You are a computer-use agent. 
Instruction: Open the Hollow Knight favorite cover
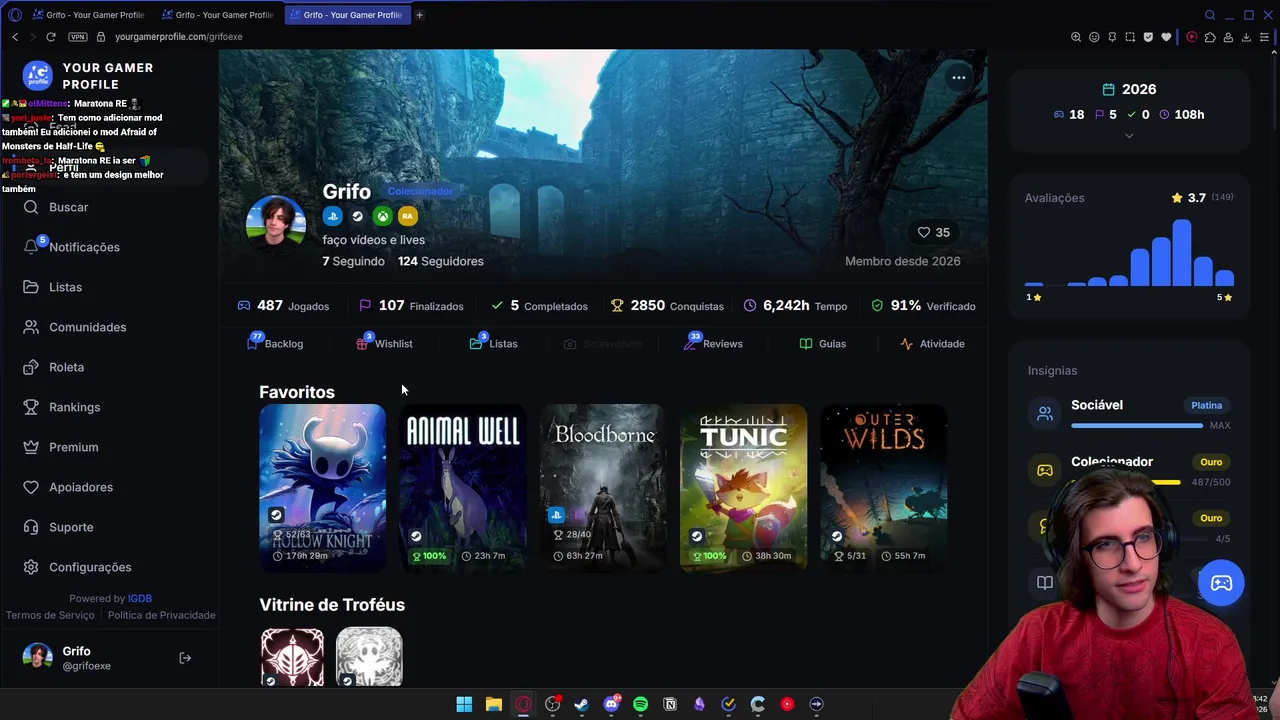click(322, 488)
